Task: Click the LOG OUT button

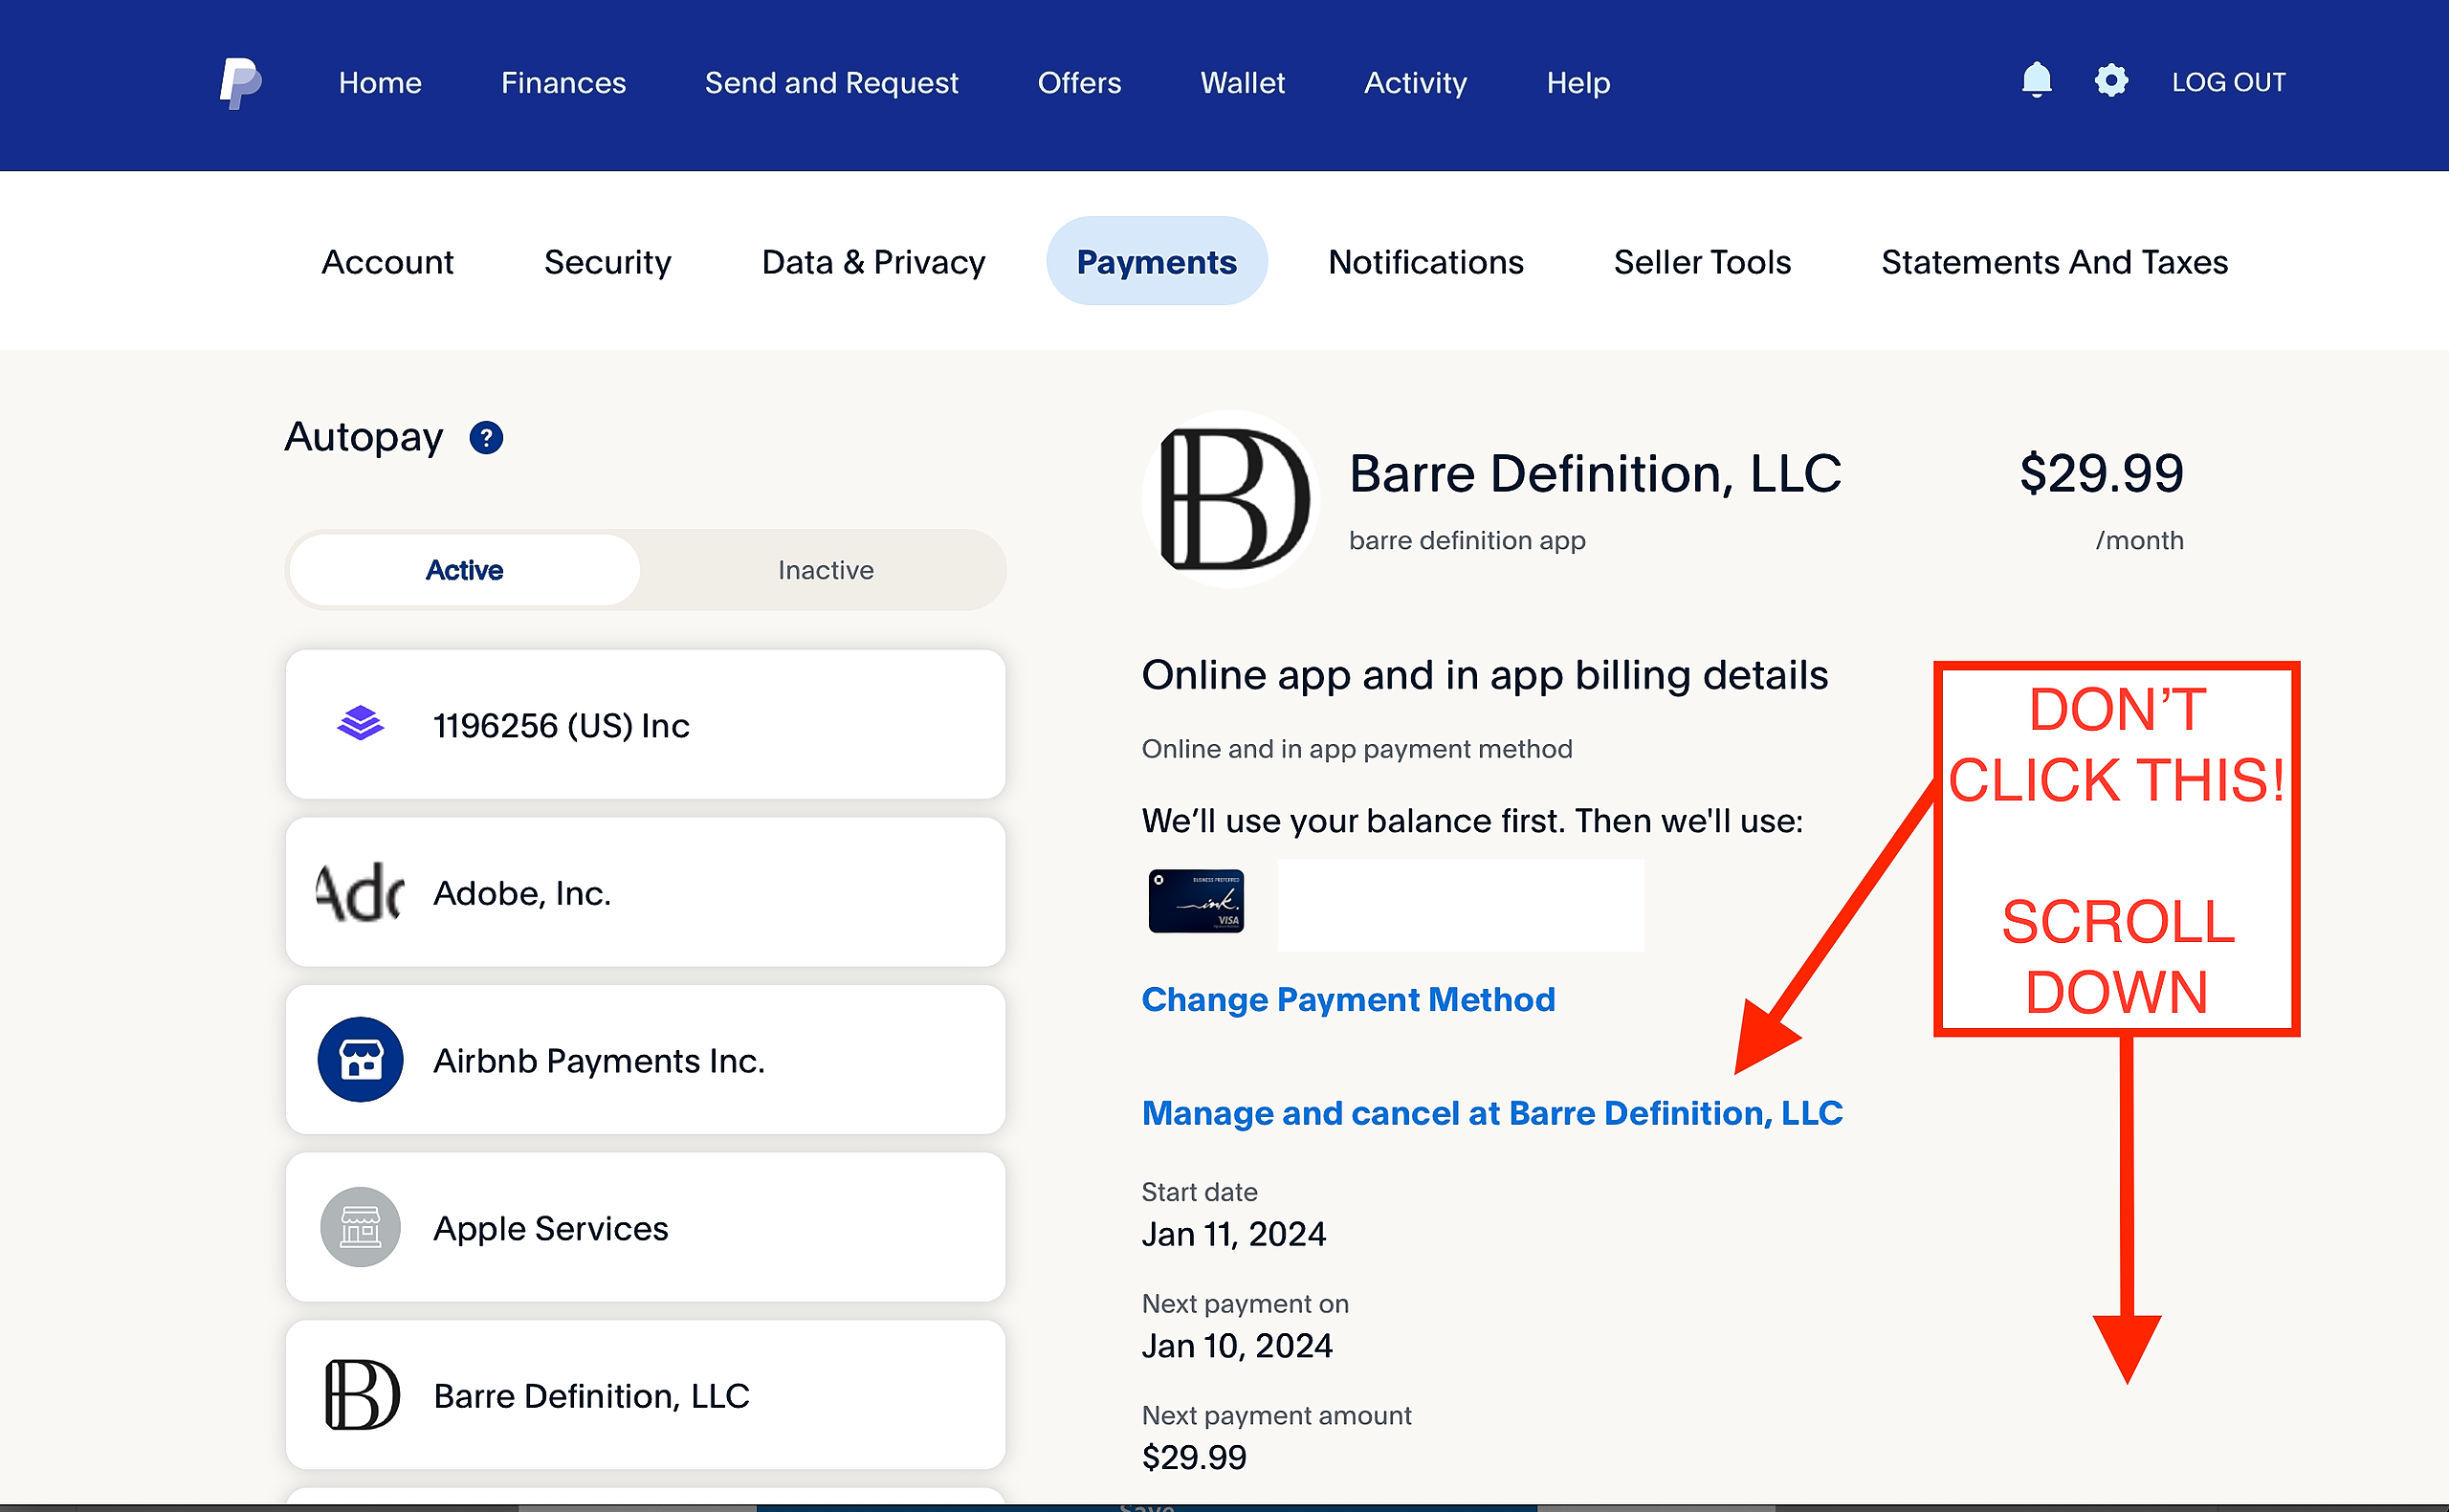Action: 2228,83
